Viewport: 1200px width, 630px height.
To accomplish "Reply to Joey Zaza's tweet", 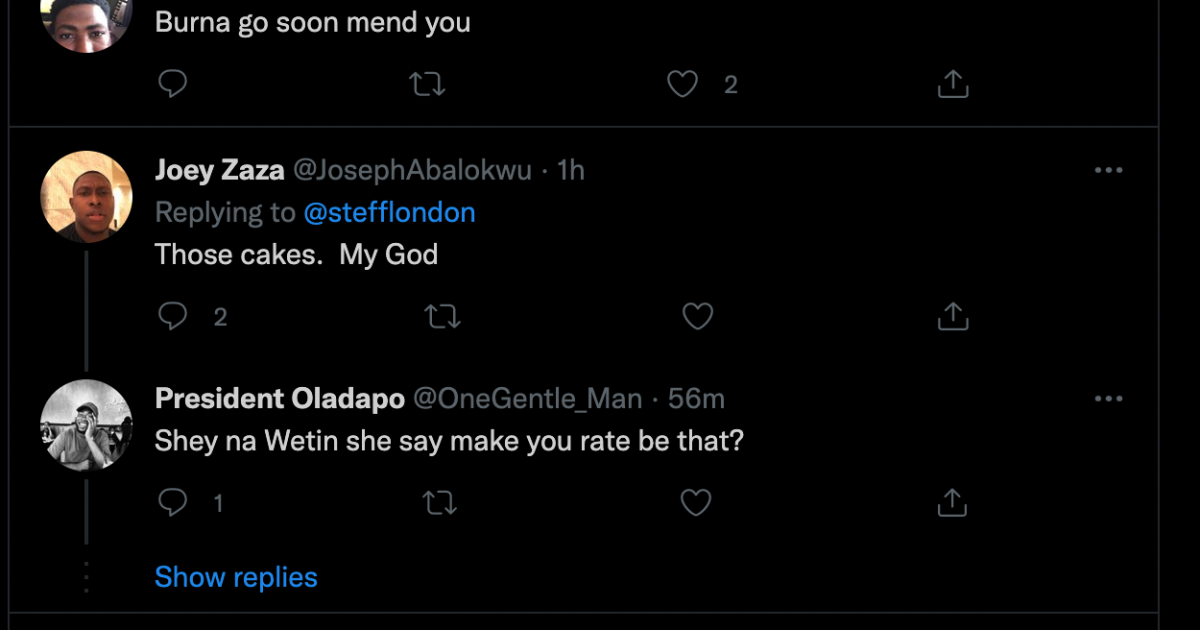I will pos(174,317).
